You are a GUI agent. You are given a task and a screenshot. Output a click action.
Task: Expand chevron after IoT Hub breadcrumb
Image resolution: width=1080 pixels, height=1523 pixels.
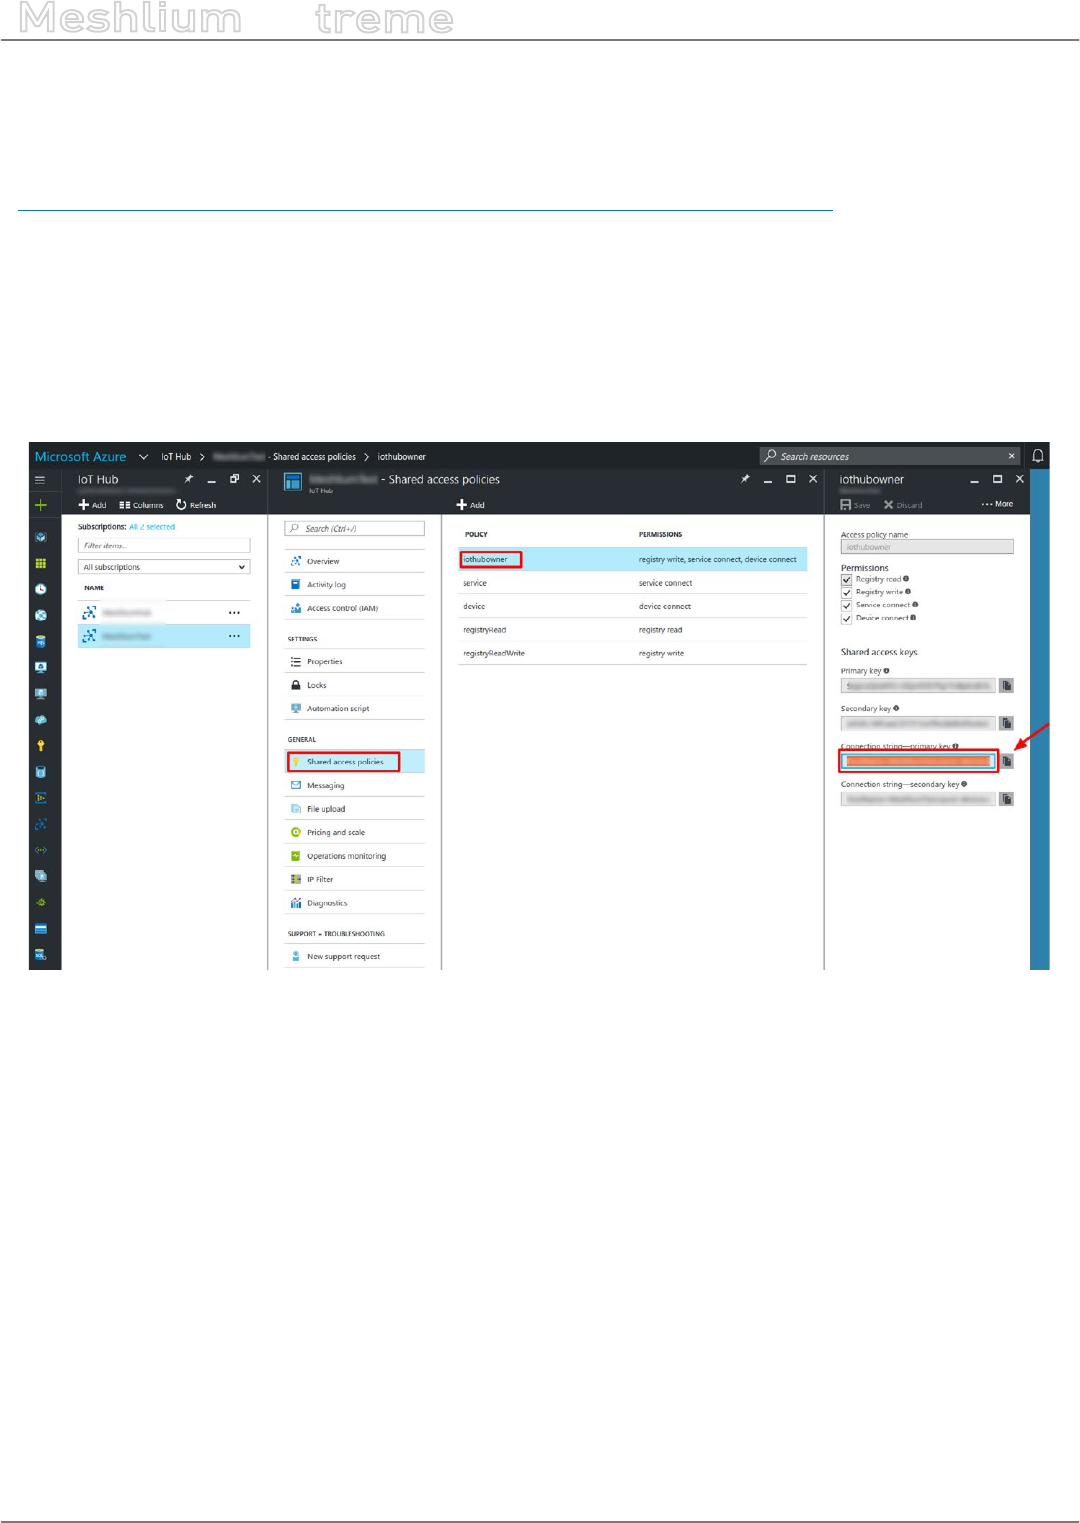(x=202, y=457)
